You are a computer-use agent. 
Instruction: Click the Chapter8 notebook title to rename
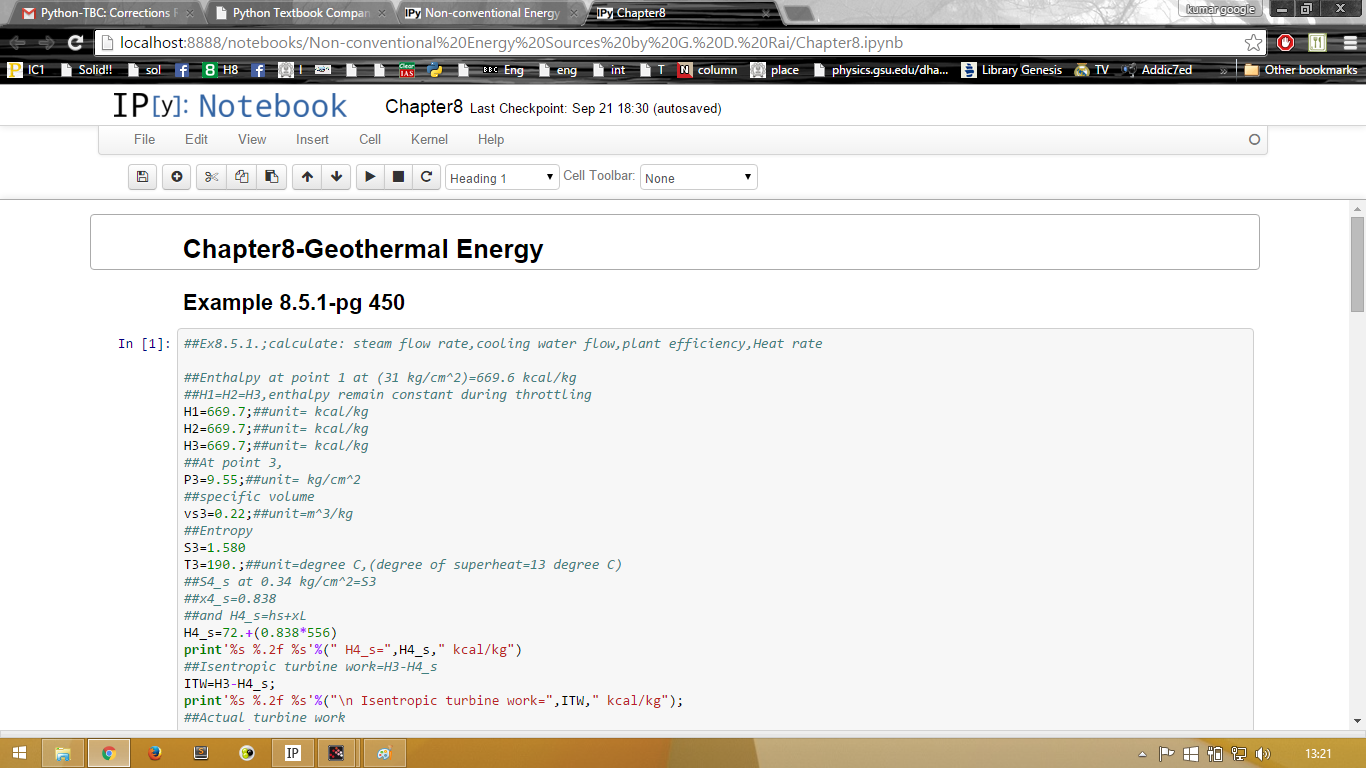tap(424, 107)
